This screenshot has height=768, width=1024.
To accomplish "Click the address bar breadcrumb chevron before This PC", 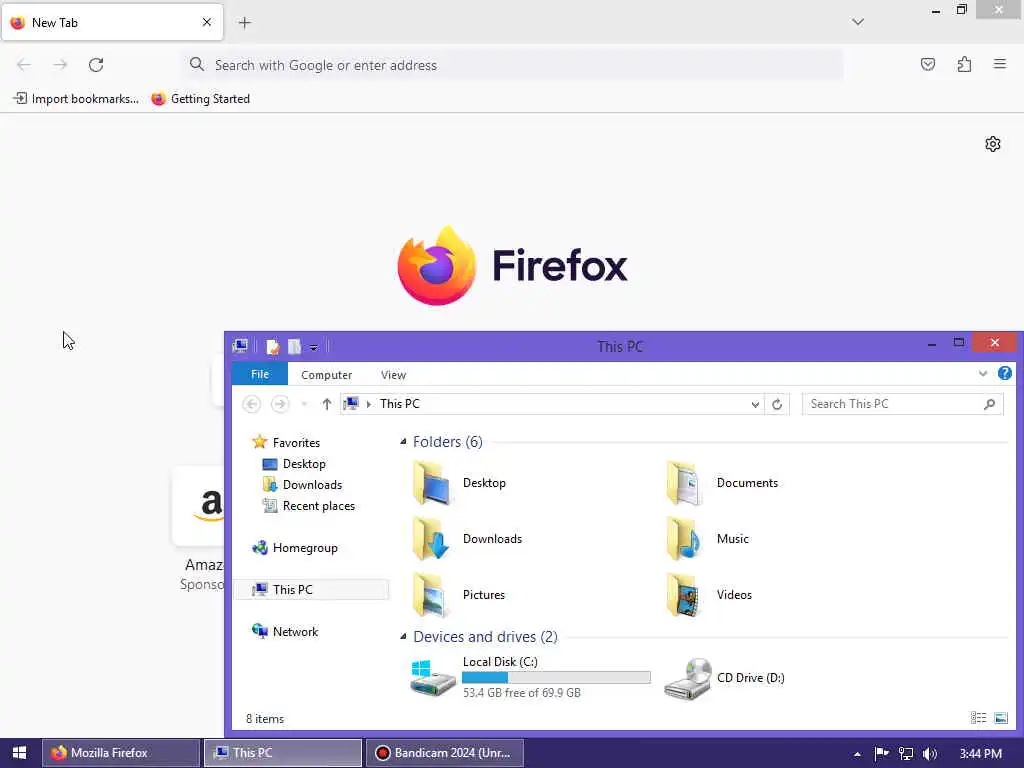I will tap(369, 404).
